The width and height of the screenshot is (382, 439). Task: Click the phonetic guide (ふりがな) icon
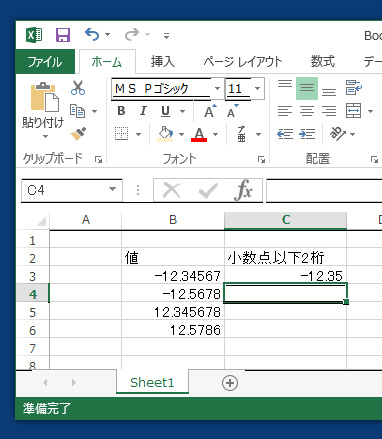coord(241,134)
